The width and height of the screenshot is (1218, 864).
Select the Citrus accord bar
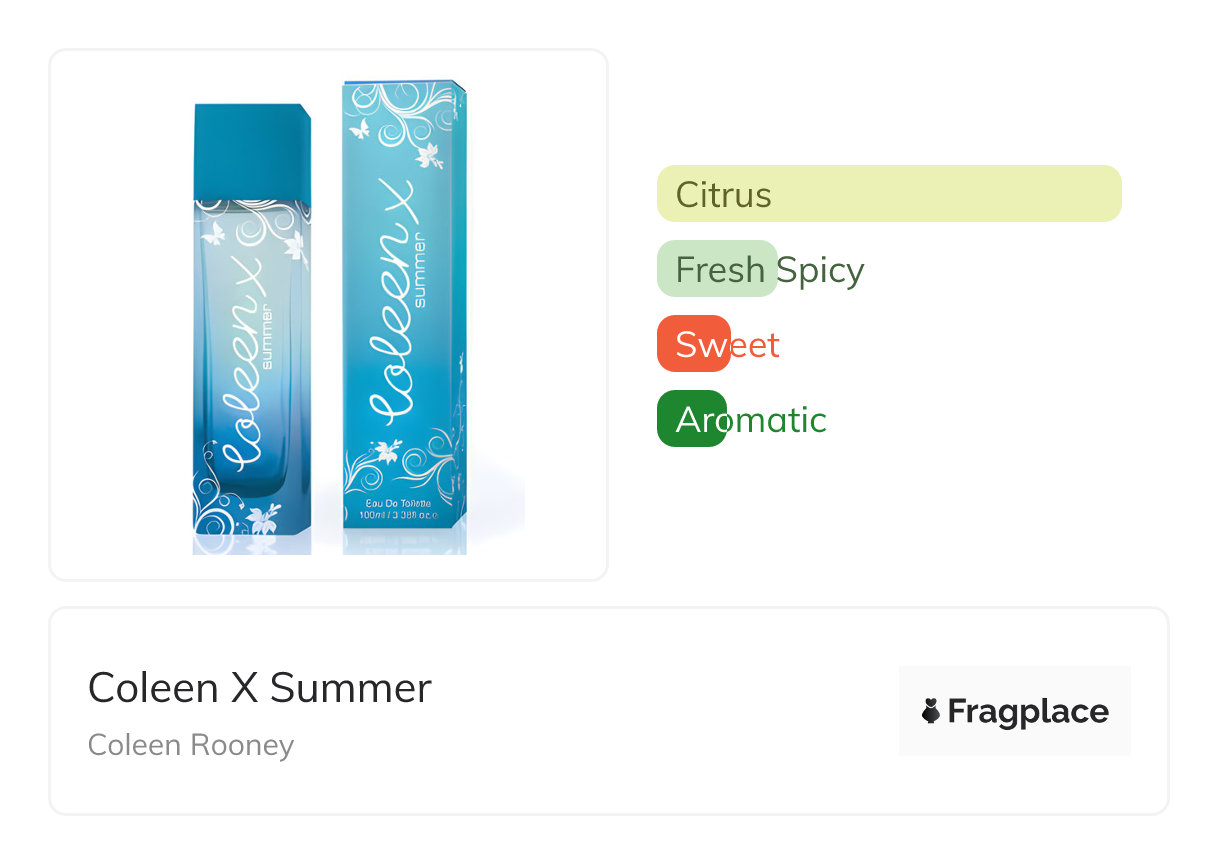[x=888, y=194]
